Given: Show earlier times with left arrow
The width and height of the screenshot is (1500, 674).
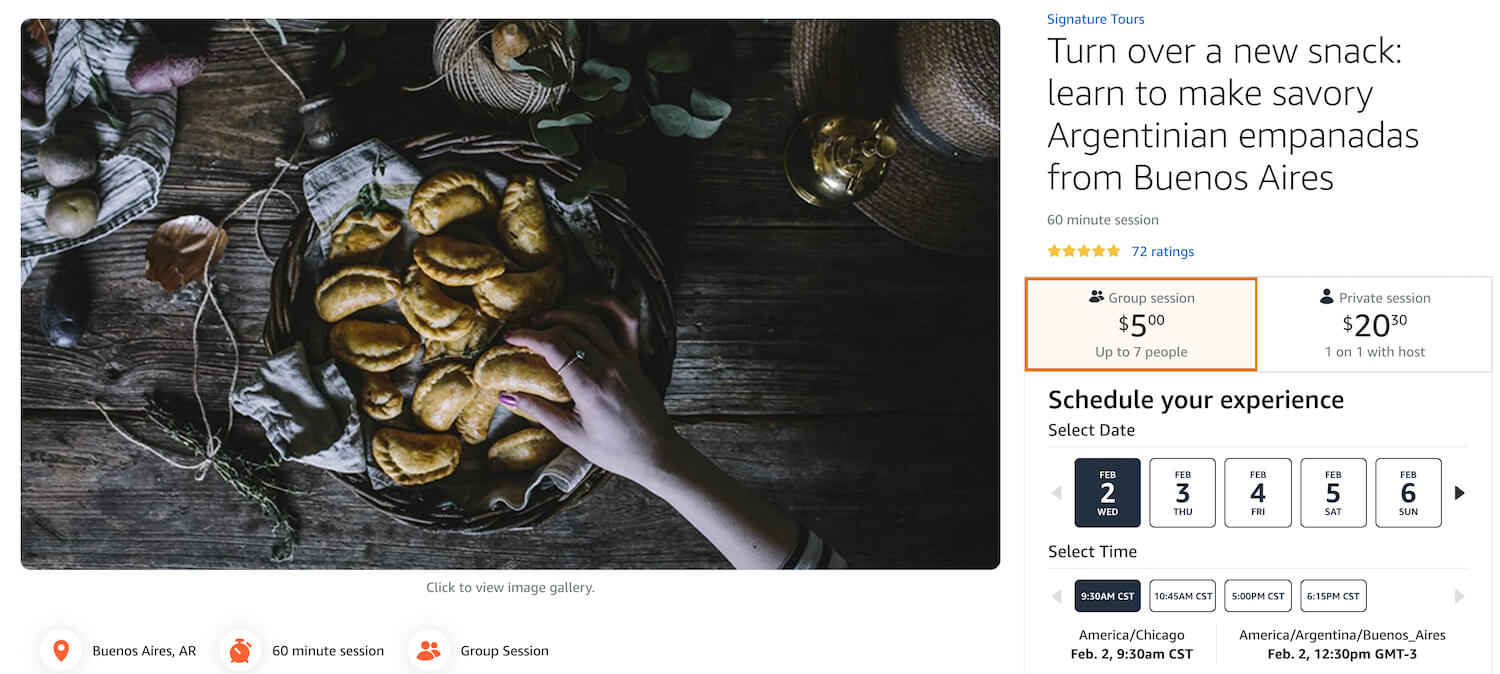Looking at the screenshot, I should pyautogui.click(x=1057, y=597).
